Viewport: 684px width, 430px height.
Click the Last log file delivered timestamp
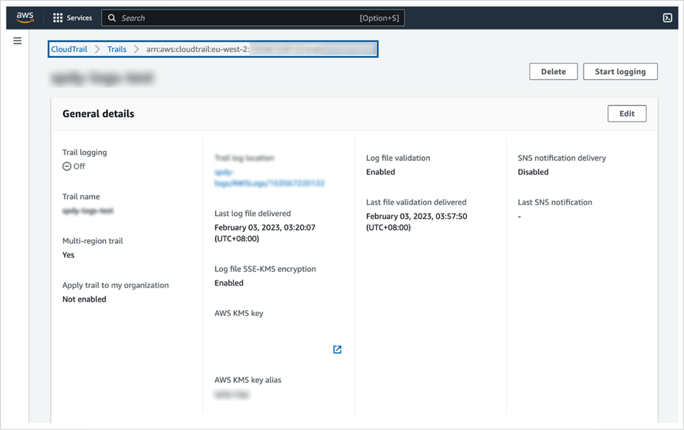[265, 233]
